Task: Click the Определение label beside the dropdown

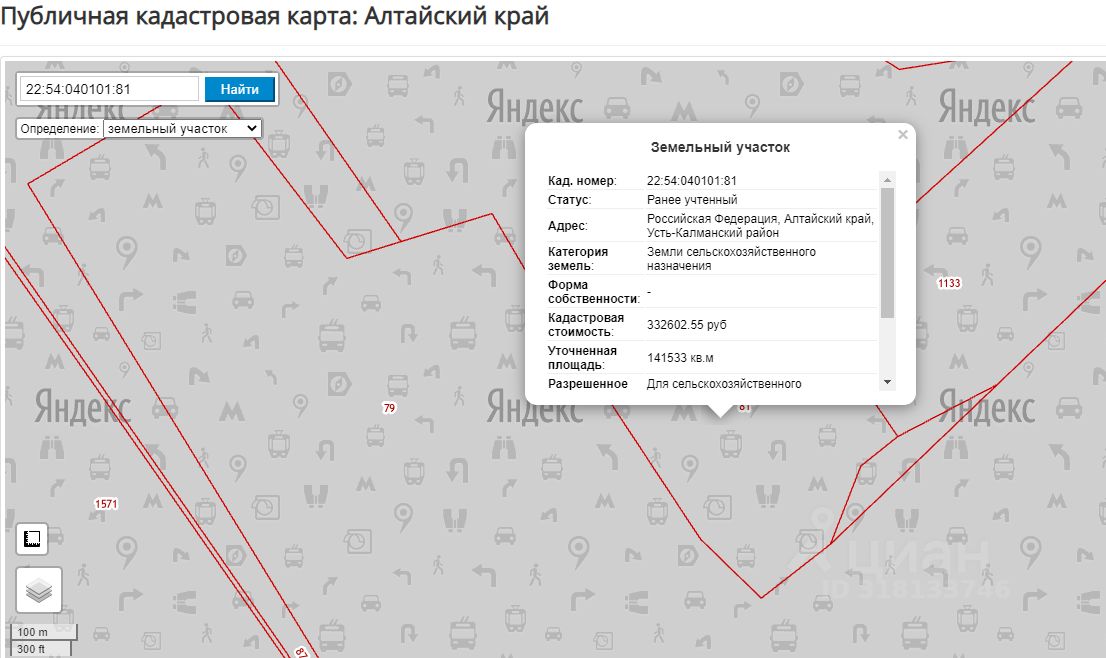Action: (60, 129)
